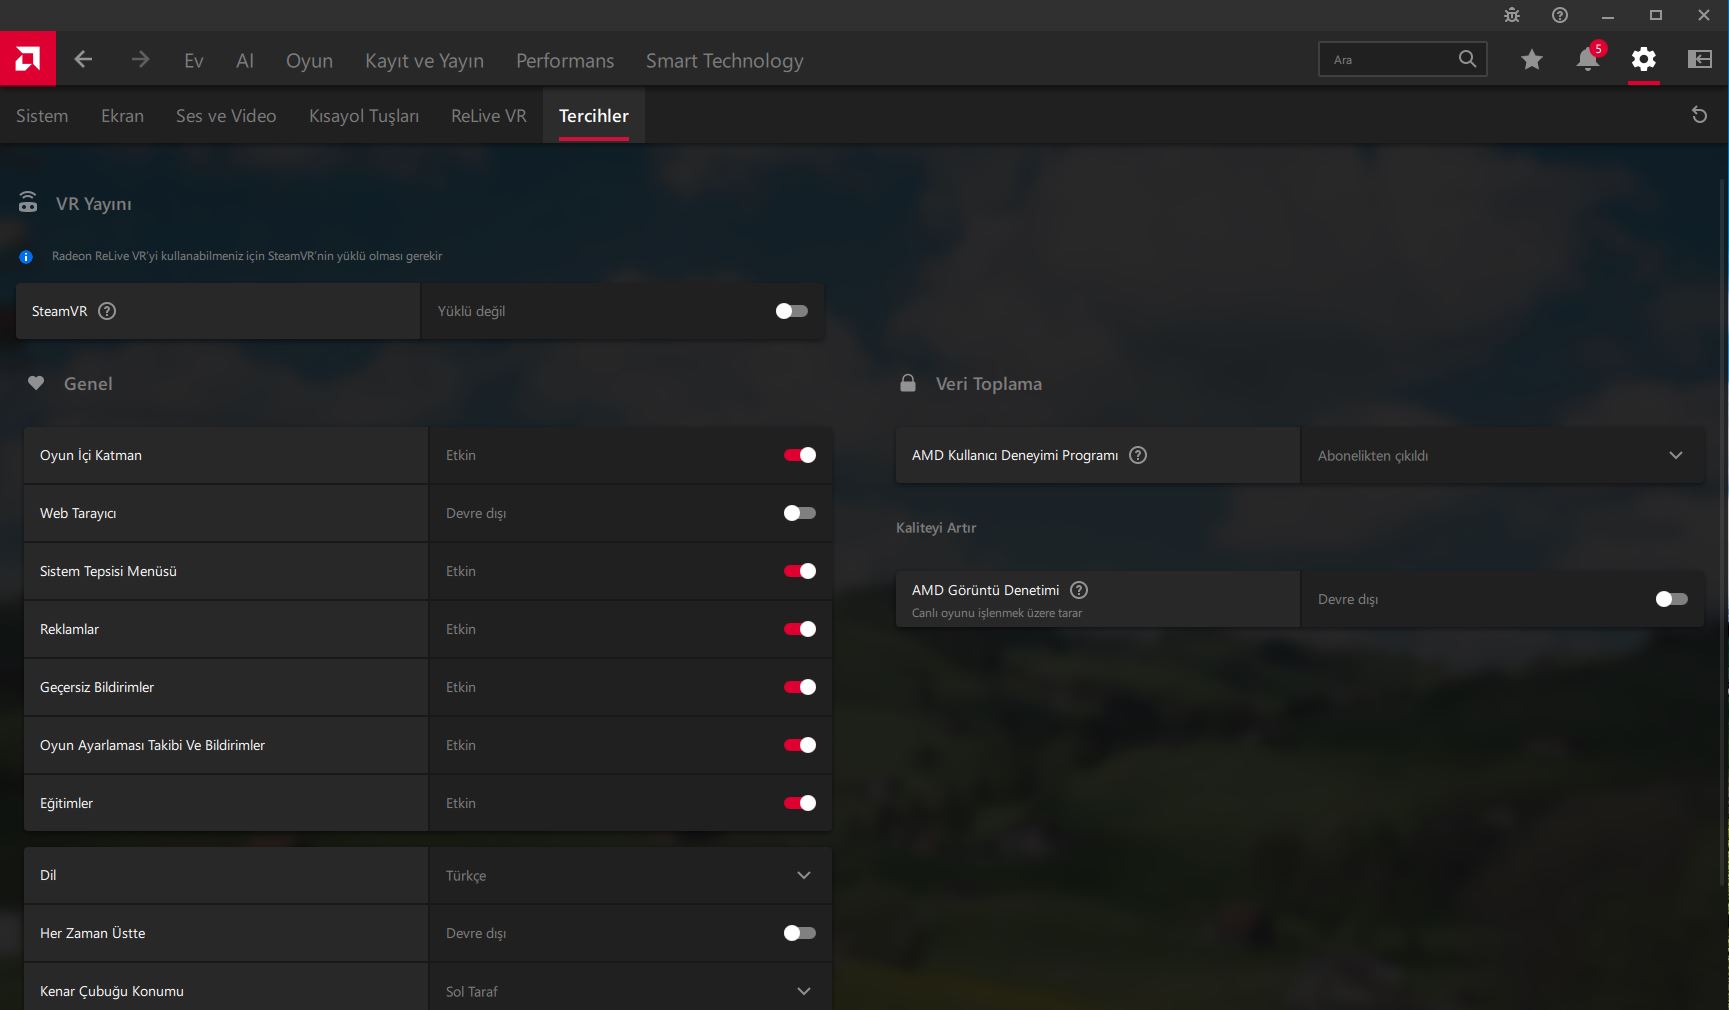The height and width of the screenshot is (1010, 1729).
Task: Click the SteamVR label
Action: (x=59, y=311)
